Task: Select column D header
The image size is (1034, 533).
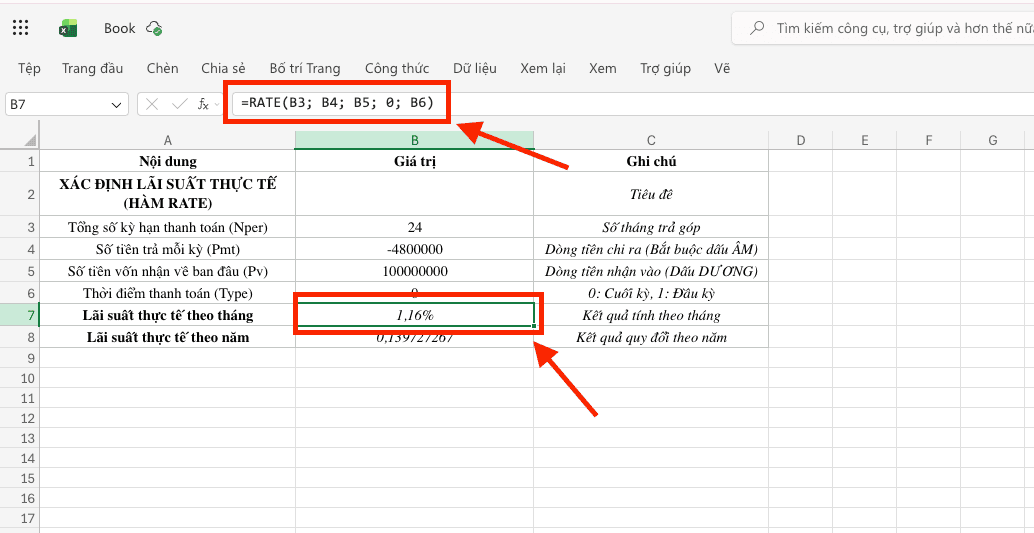Action: tap(801, 140)
